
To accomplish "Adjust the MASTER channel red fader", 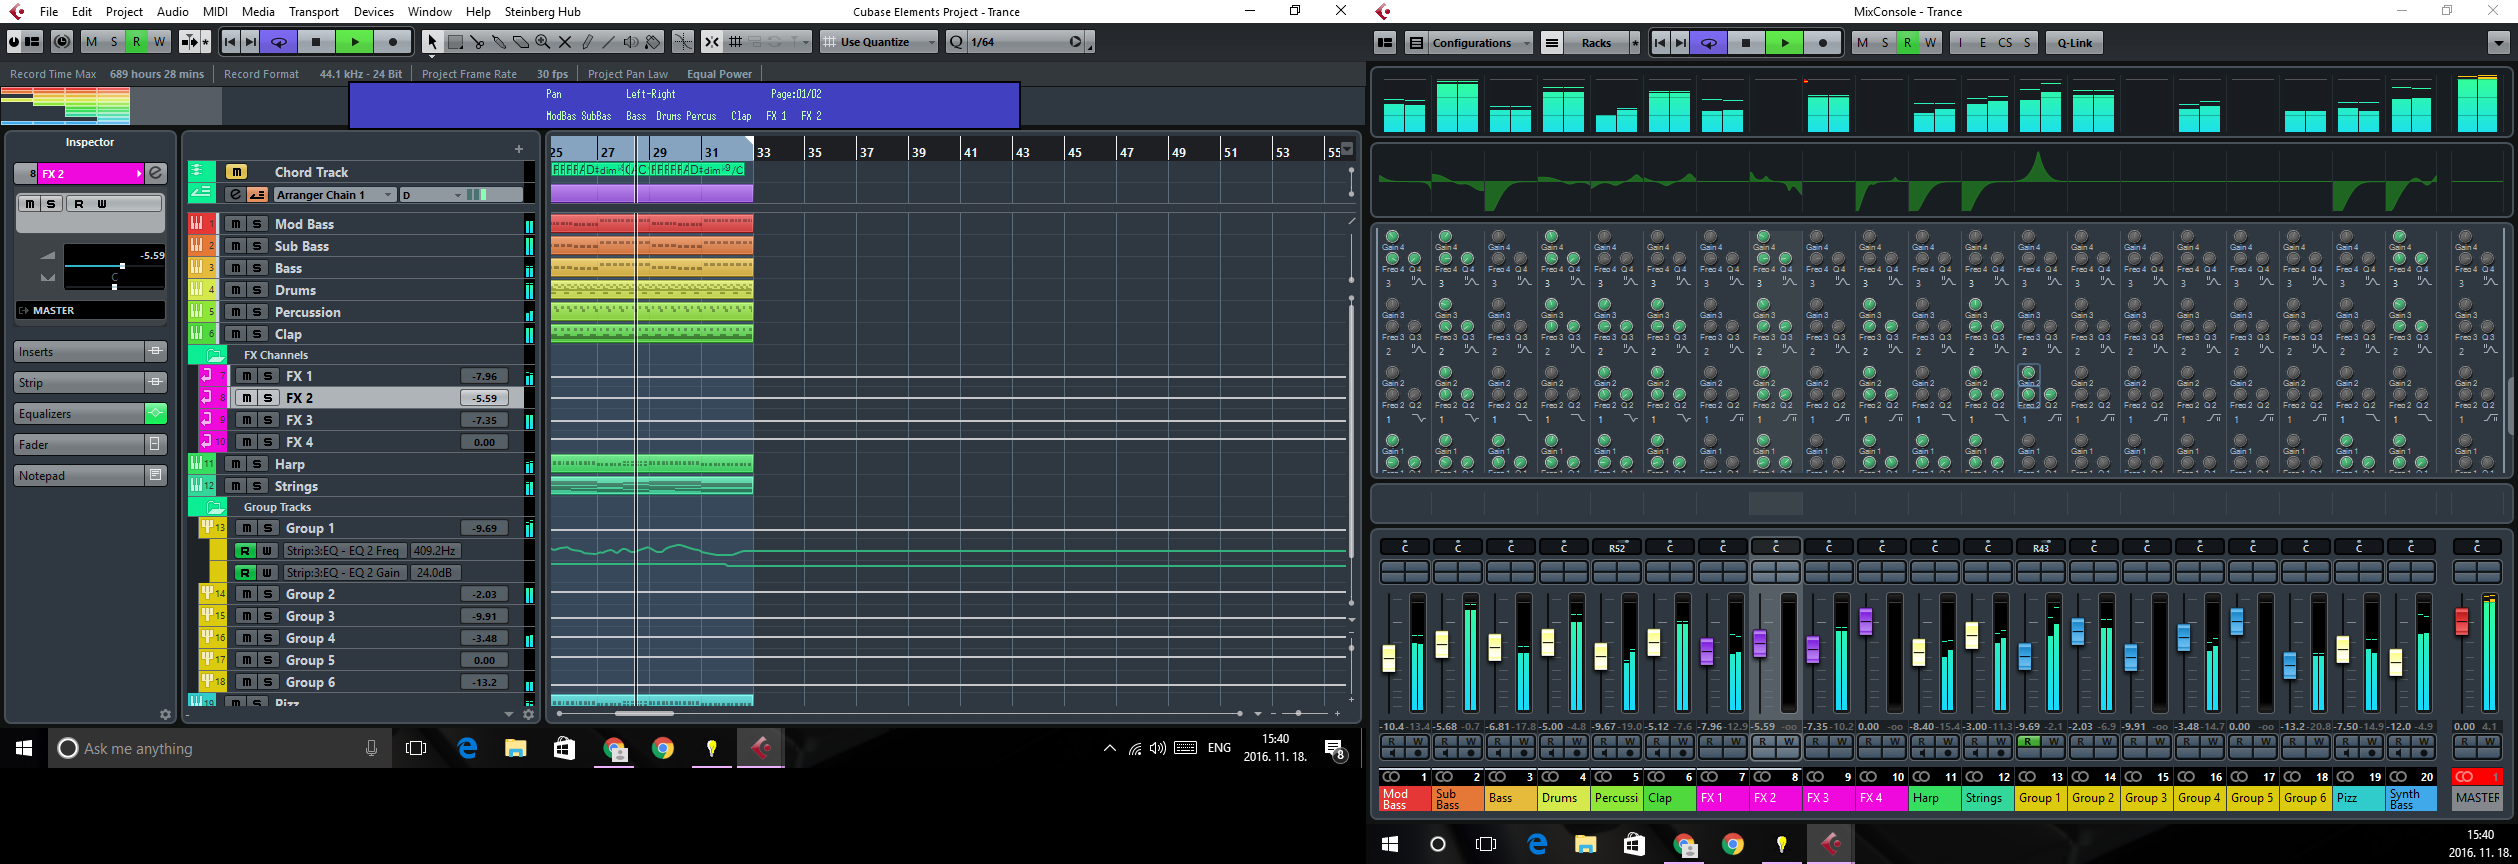I will pos(2462,620).
